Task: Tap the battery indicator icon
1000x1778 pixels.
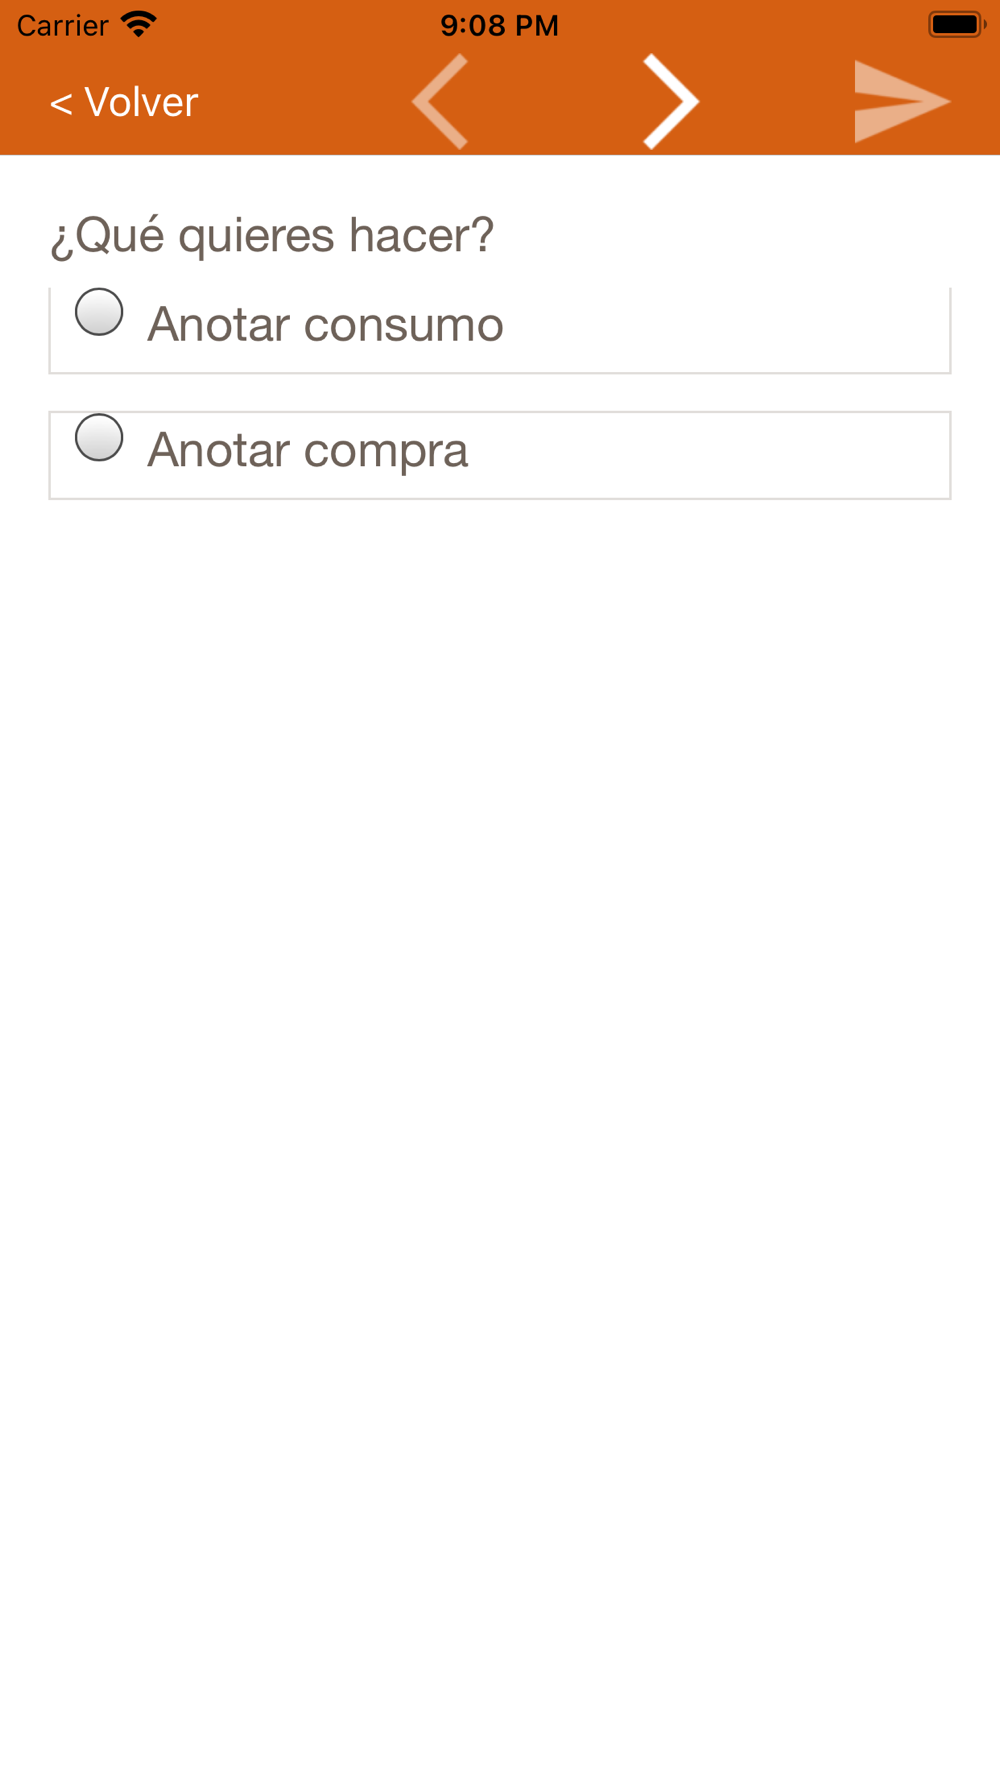Action: pos(956,24)
